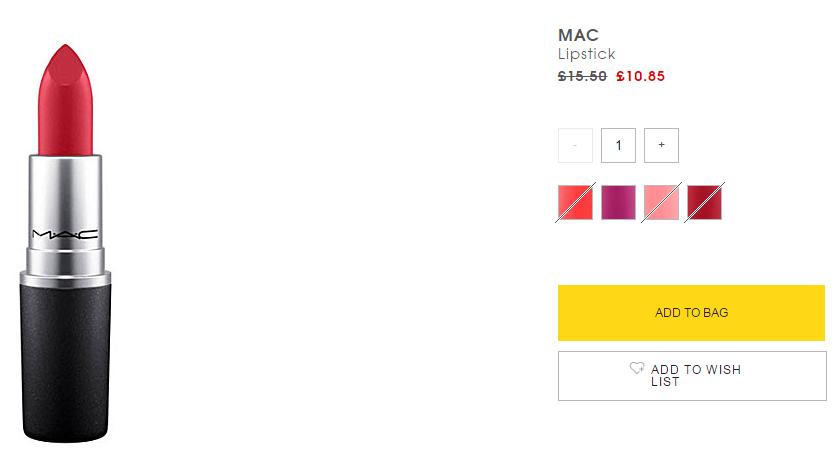This screenshot has width=838, height=468.
Task: Pick the light pink crossed-out shade swatch
Action: [x=661, y=203]
